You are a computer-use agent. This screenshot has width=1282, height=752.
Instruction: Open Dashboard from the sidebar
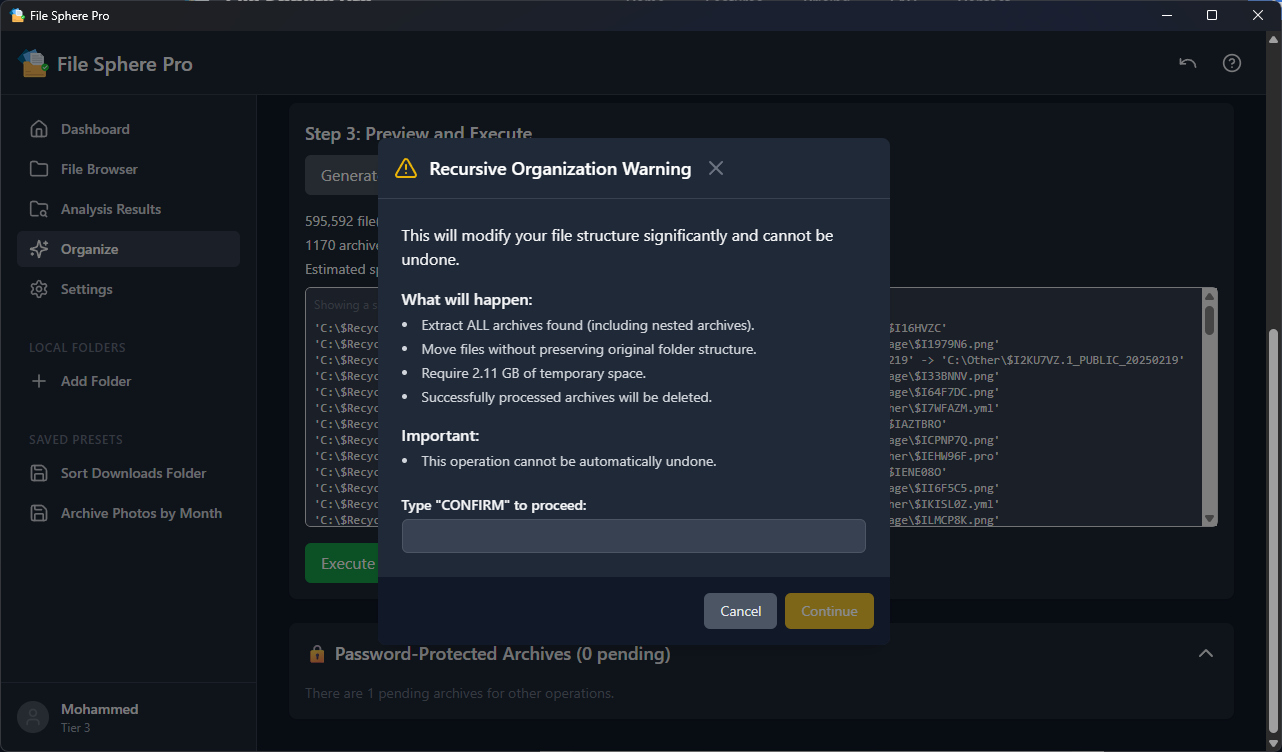click(128, 129)
